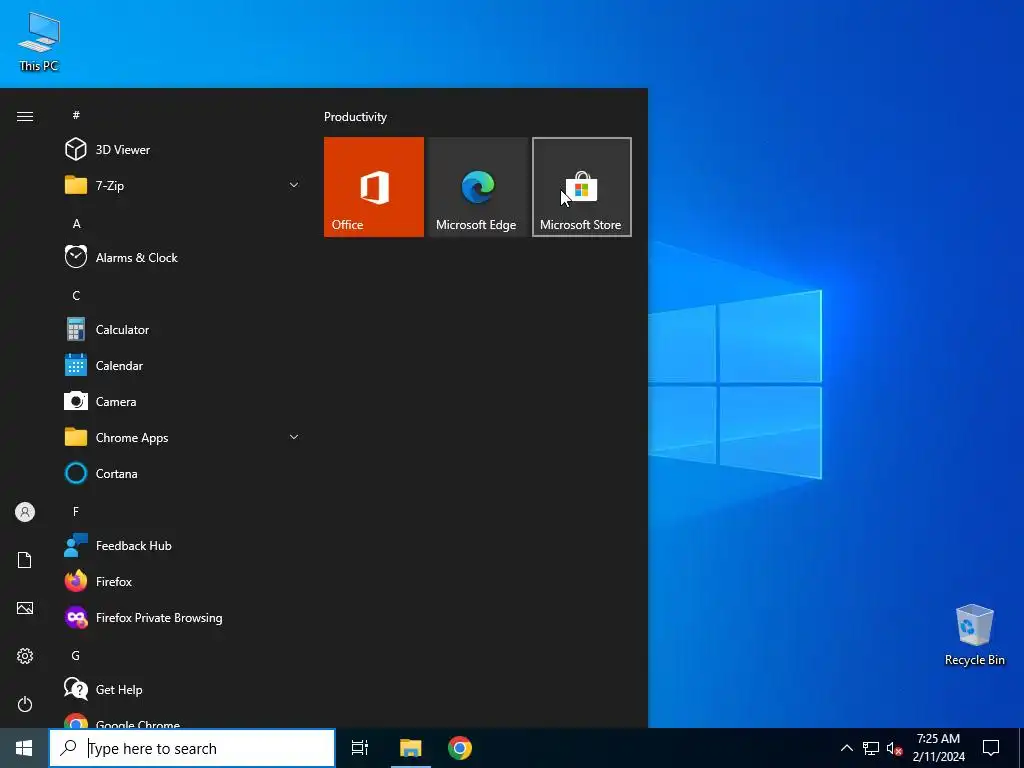Open the user account icon in Start sidebar
The width and height of the screenshot is (1024, 768).
[x=25, y=512]
